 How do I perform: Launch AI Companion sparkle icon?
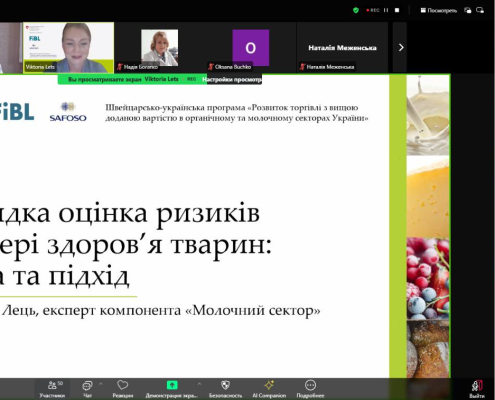(269, 389)
